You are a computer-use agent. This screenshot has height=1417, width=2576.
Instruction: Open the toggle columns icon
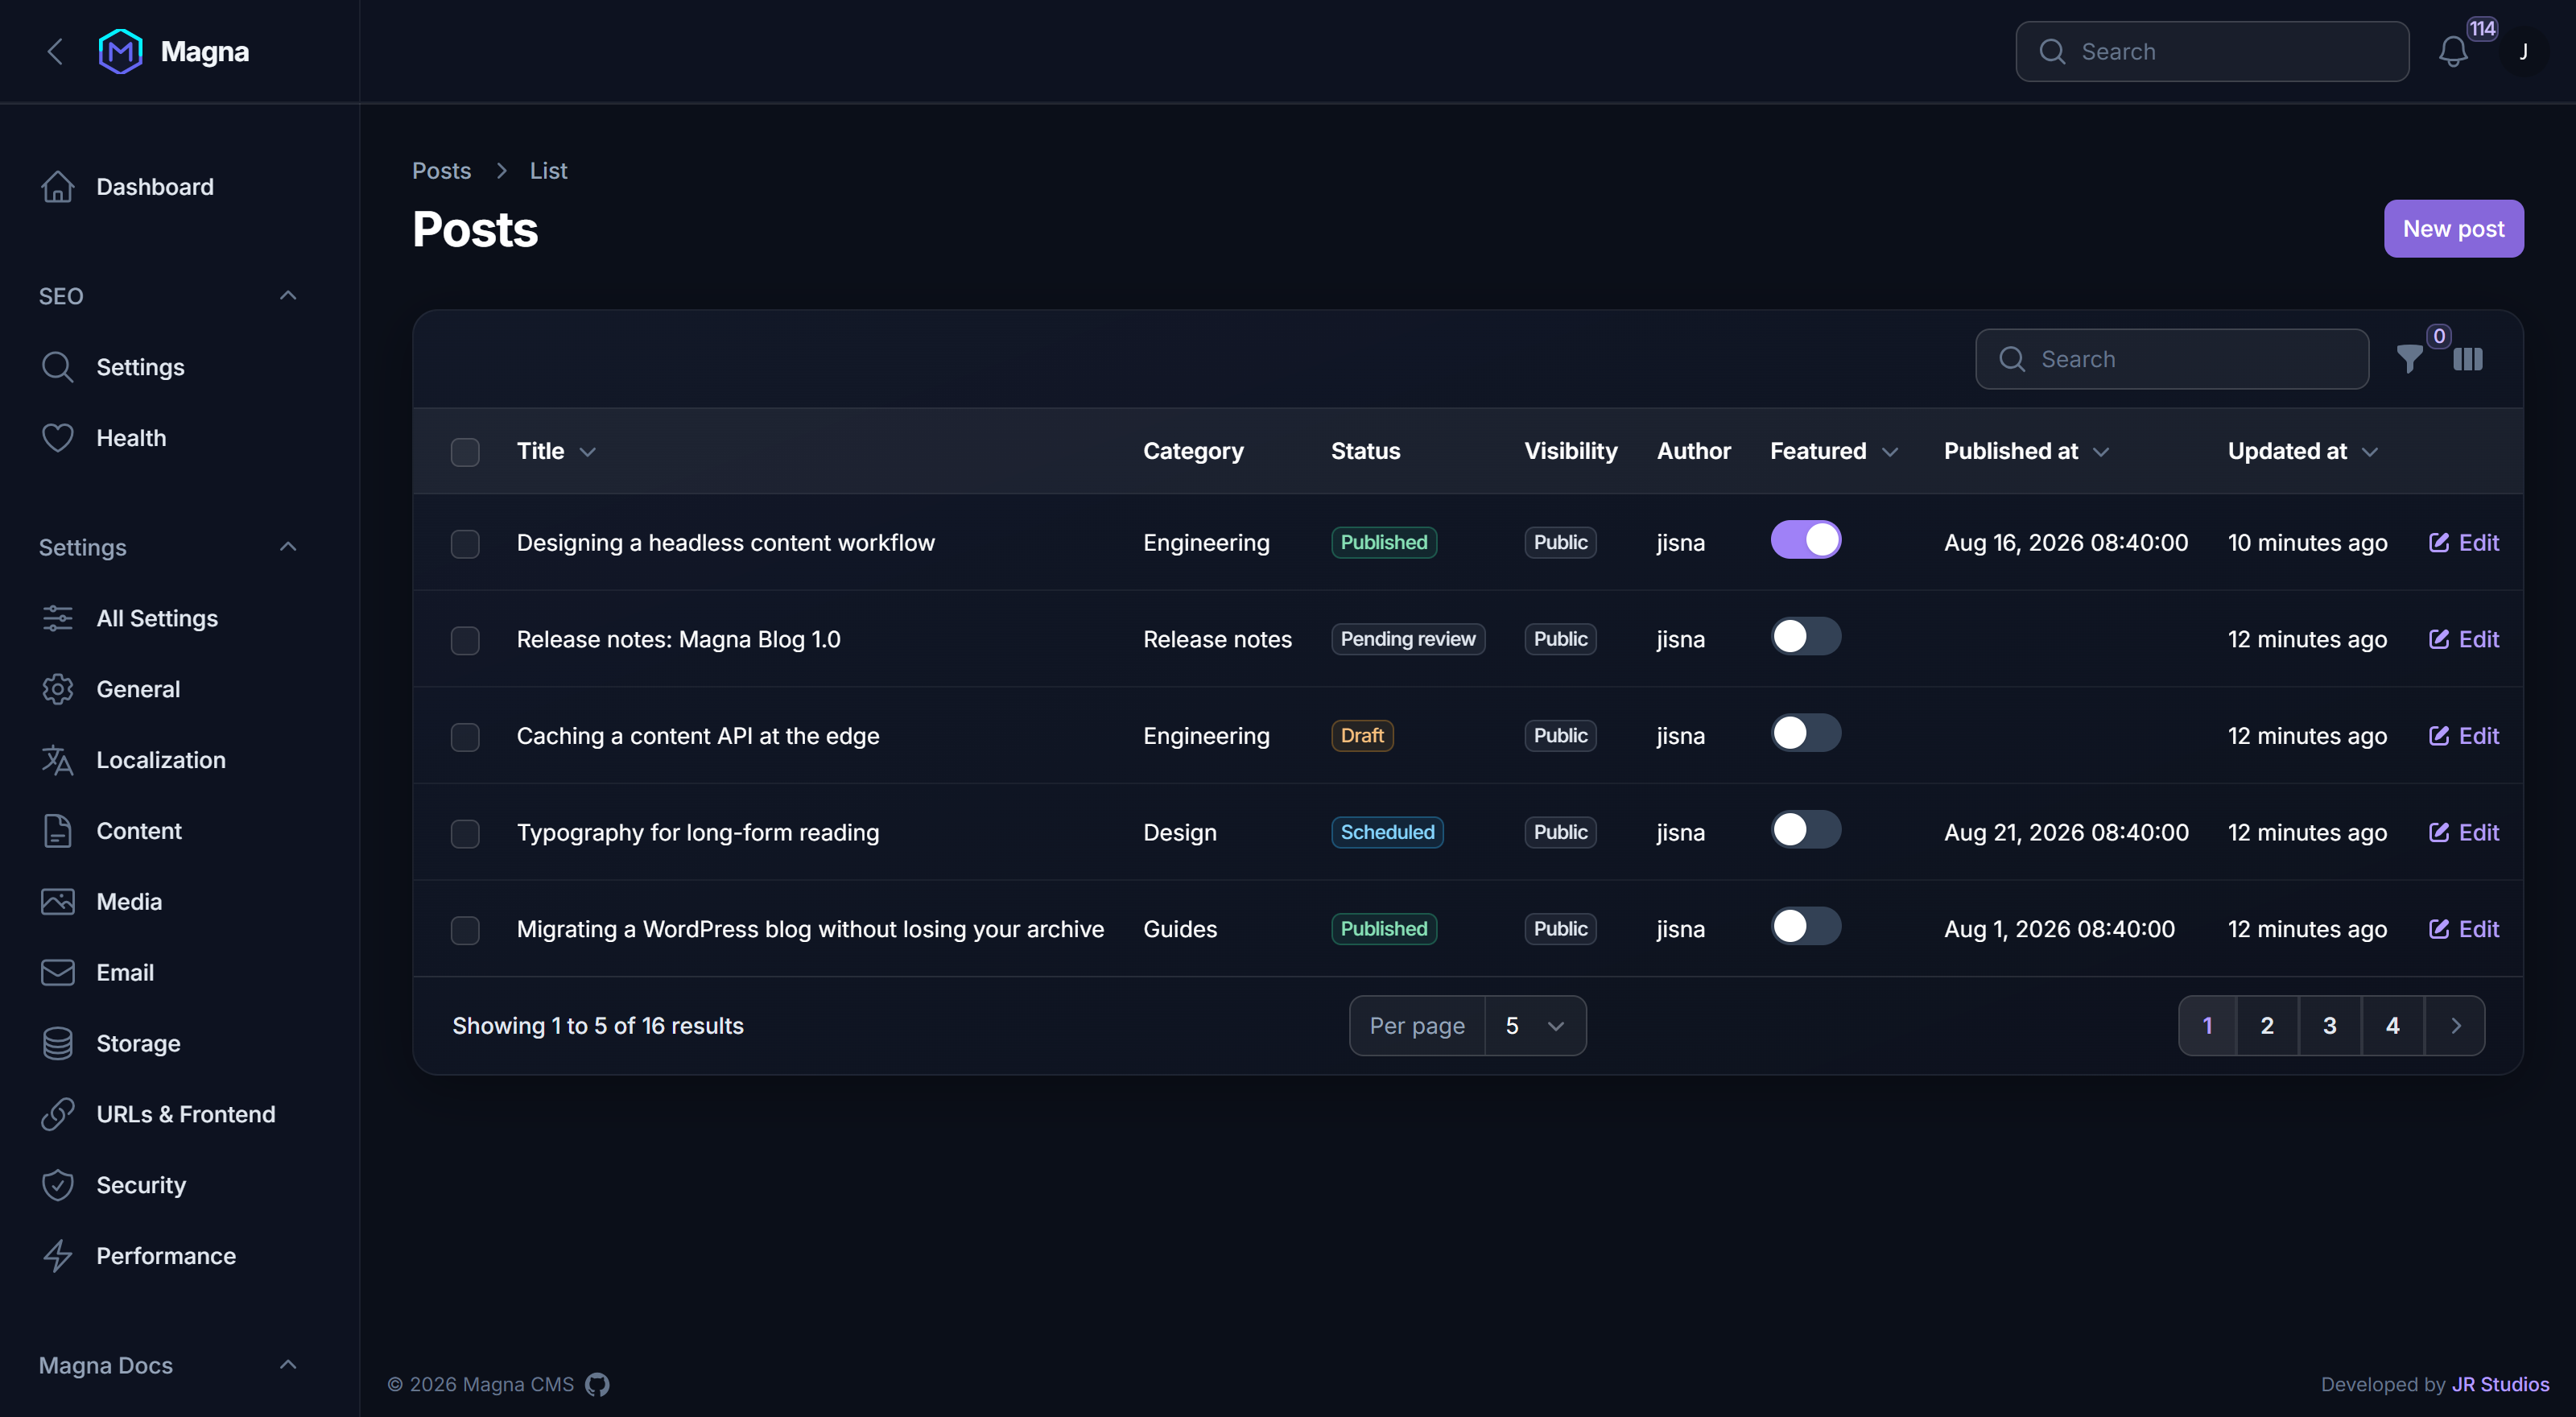2468,358
